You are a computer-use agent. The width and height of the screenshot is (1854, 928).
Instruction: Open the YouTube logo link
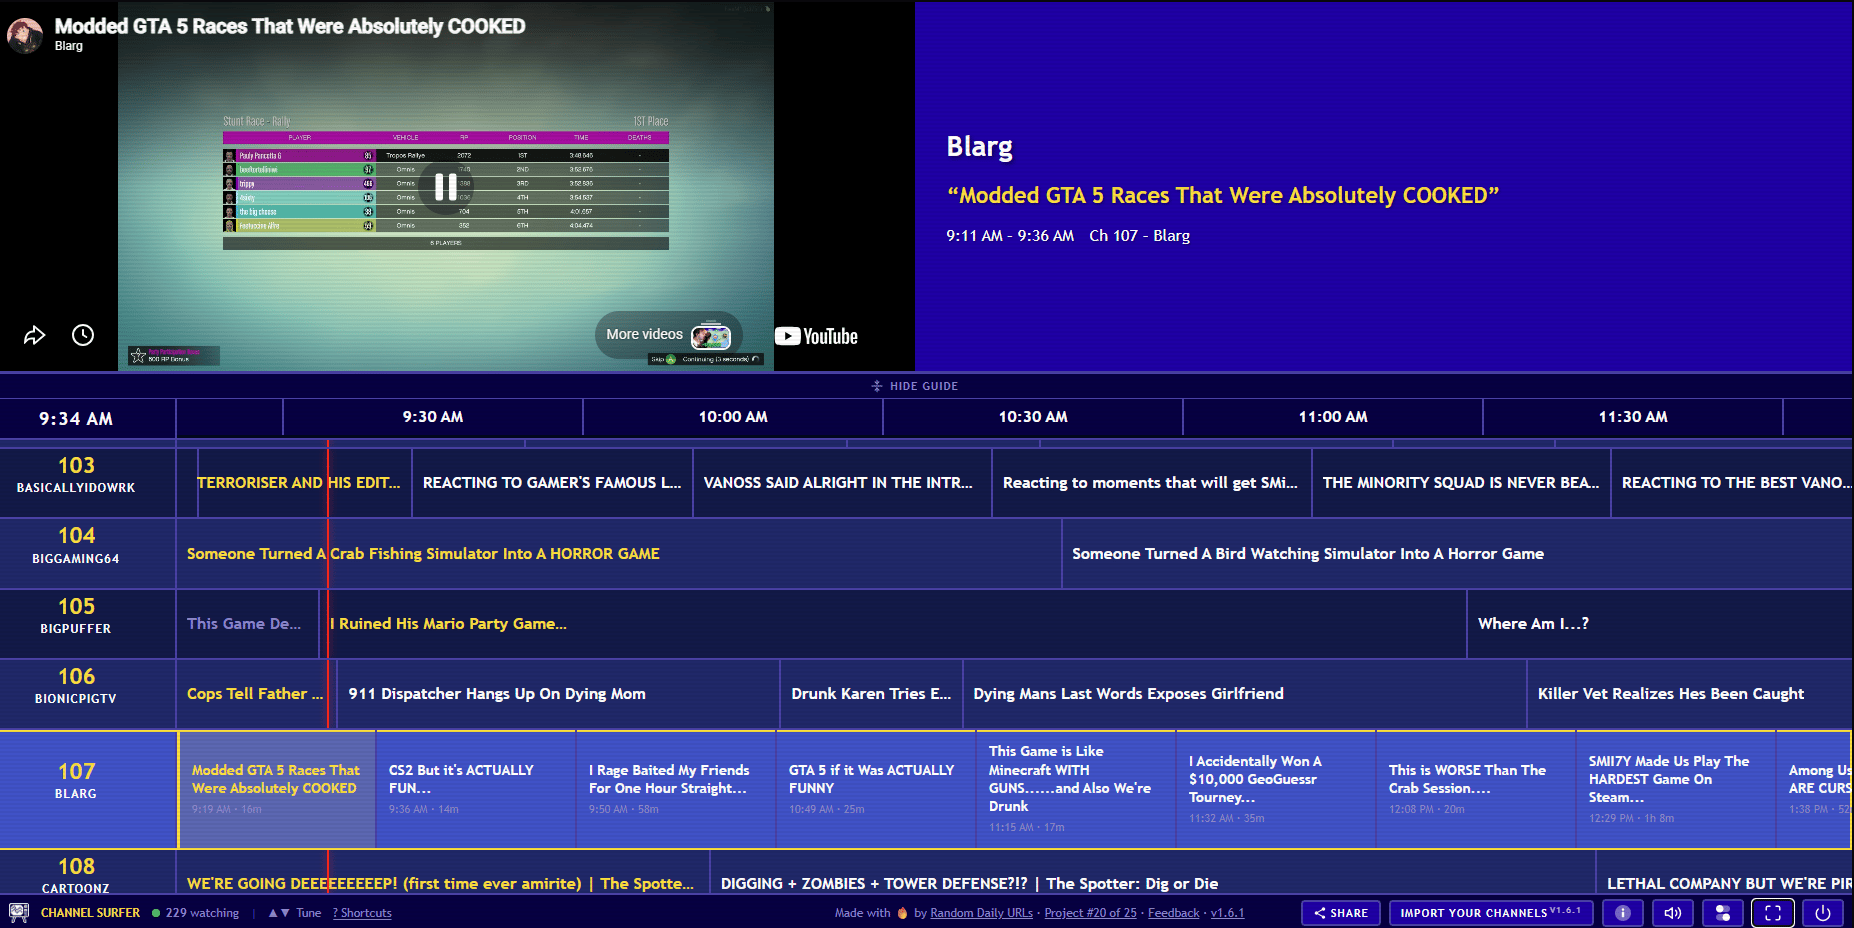[816, 337]
